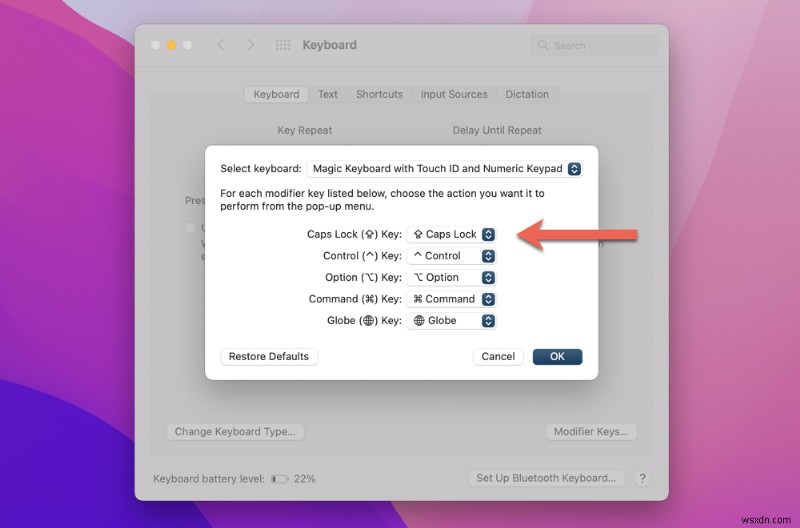
Task: Switch to the Text tab
Action: click(328, 94)
